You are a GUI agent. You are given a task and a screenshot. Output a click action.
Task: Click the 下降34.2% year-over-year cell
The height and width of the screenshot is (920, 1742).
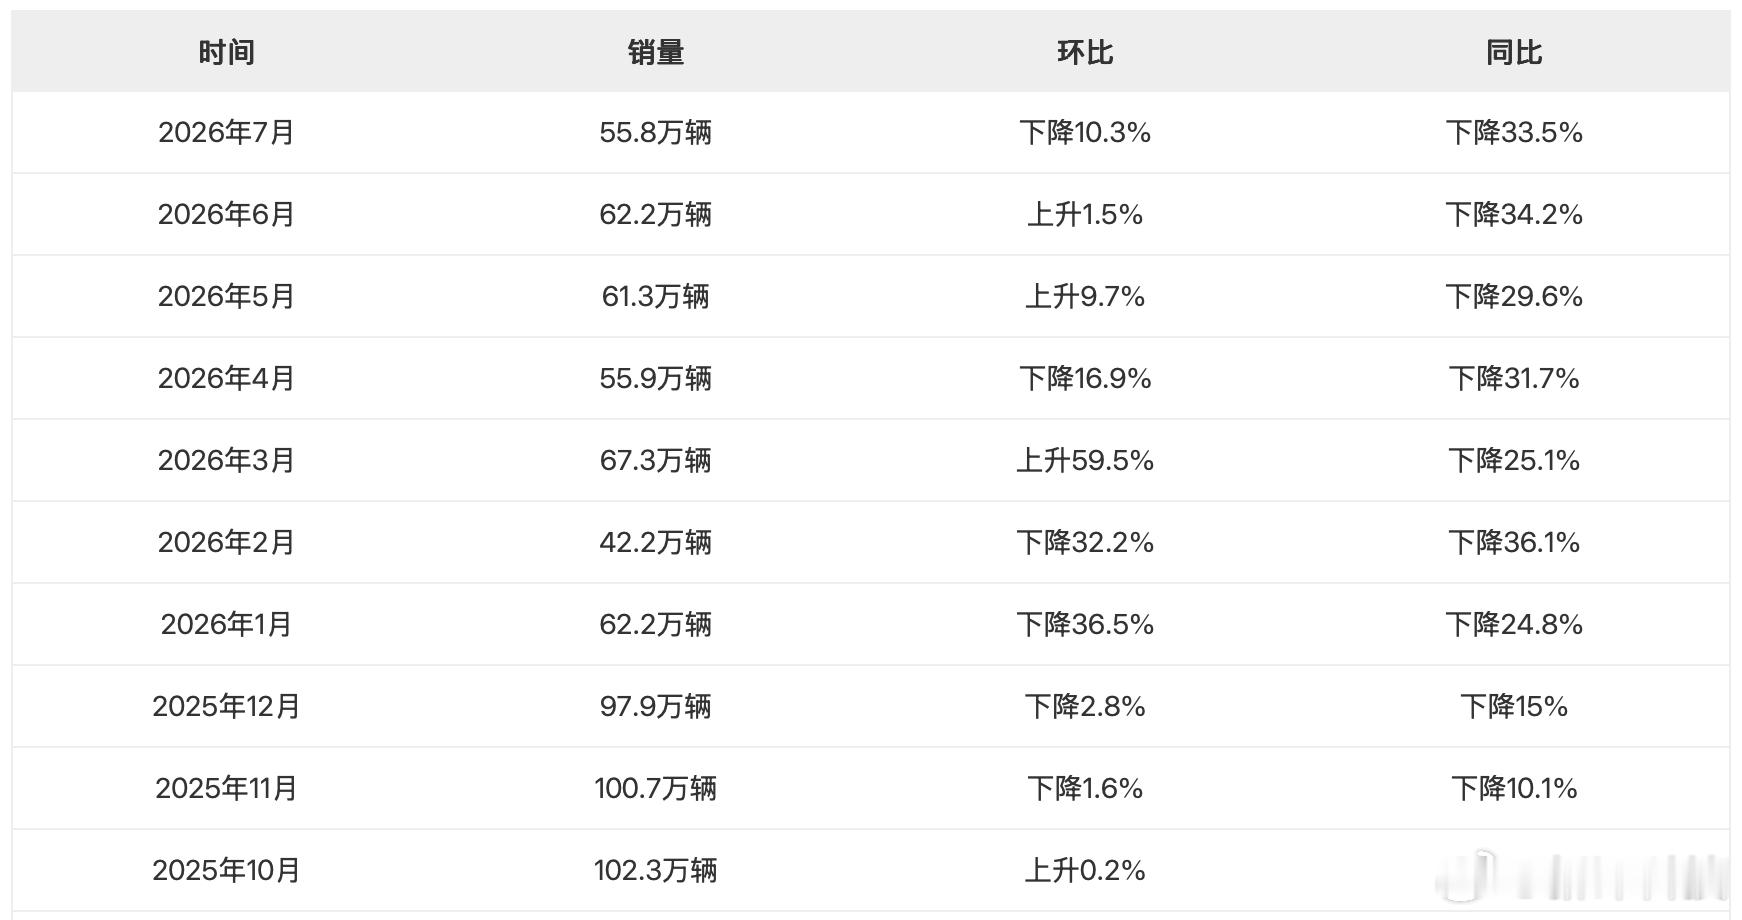point(1514,214)
